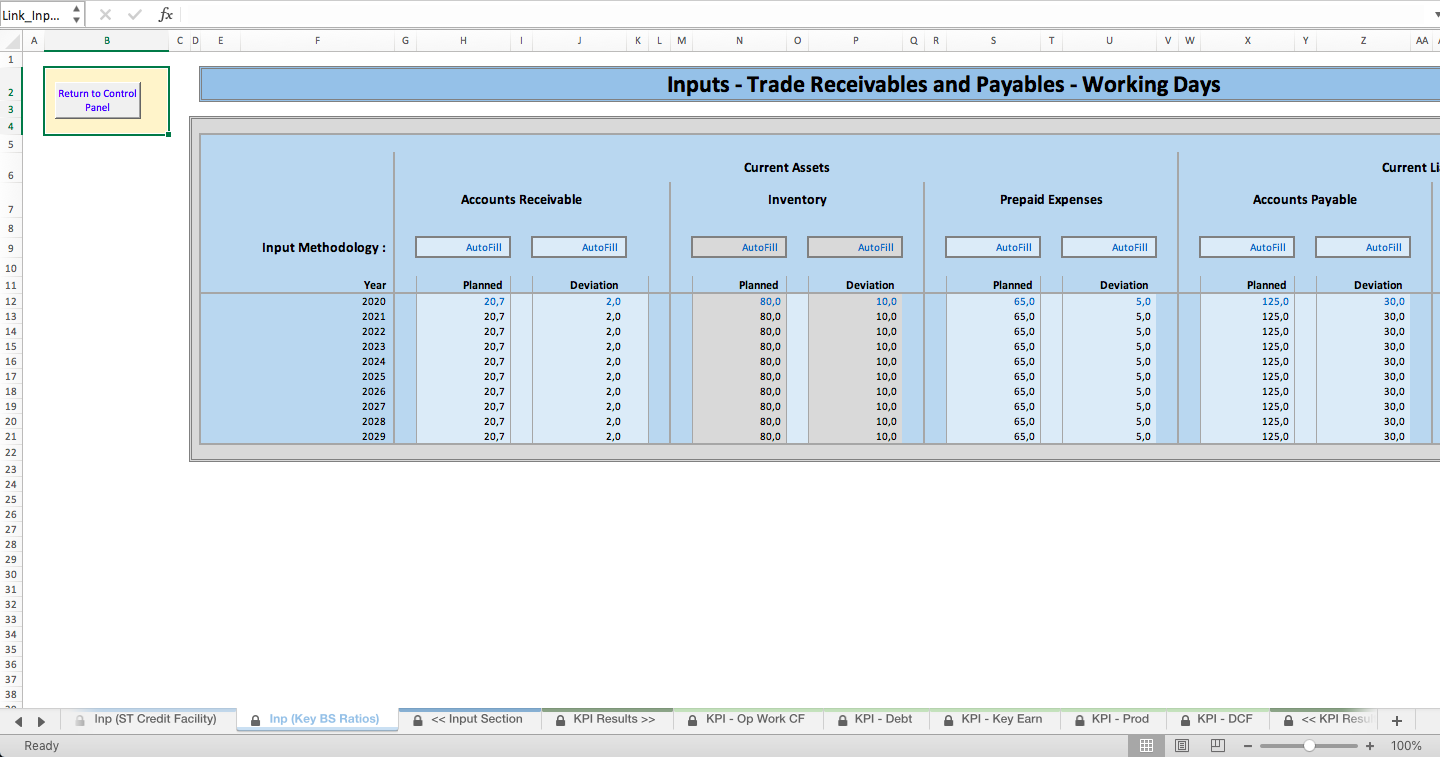The height and width of the screenshot is (757, 1440).
Task: Click 2020 Accounts Receivable Planned value 20,7
Action: click(x=463, y=301)
